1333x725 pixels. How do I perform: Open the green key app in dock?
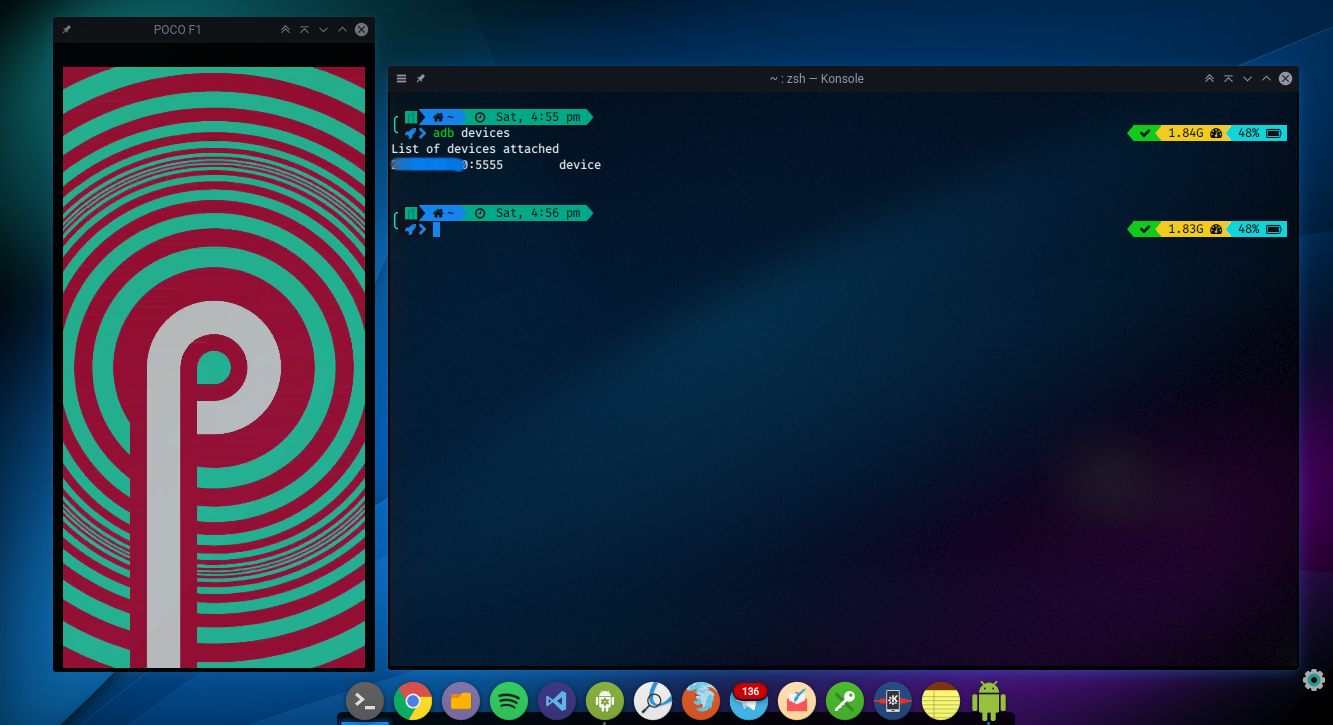(x=845, y=701)
